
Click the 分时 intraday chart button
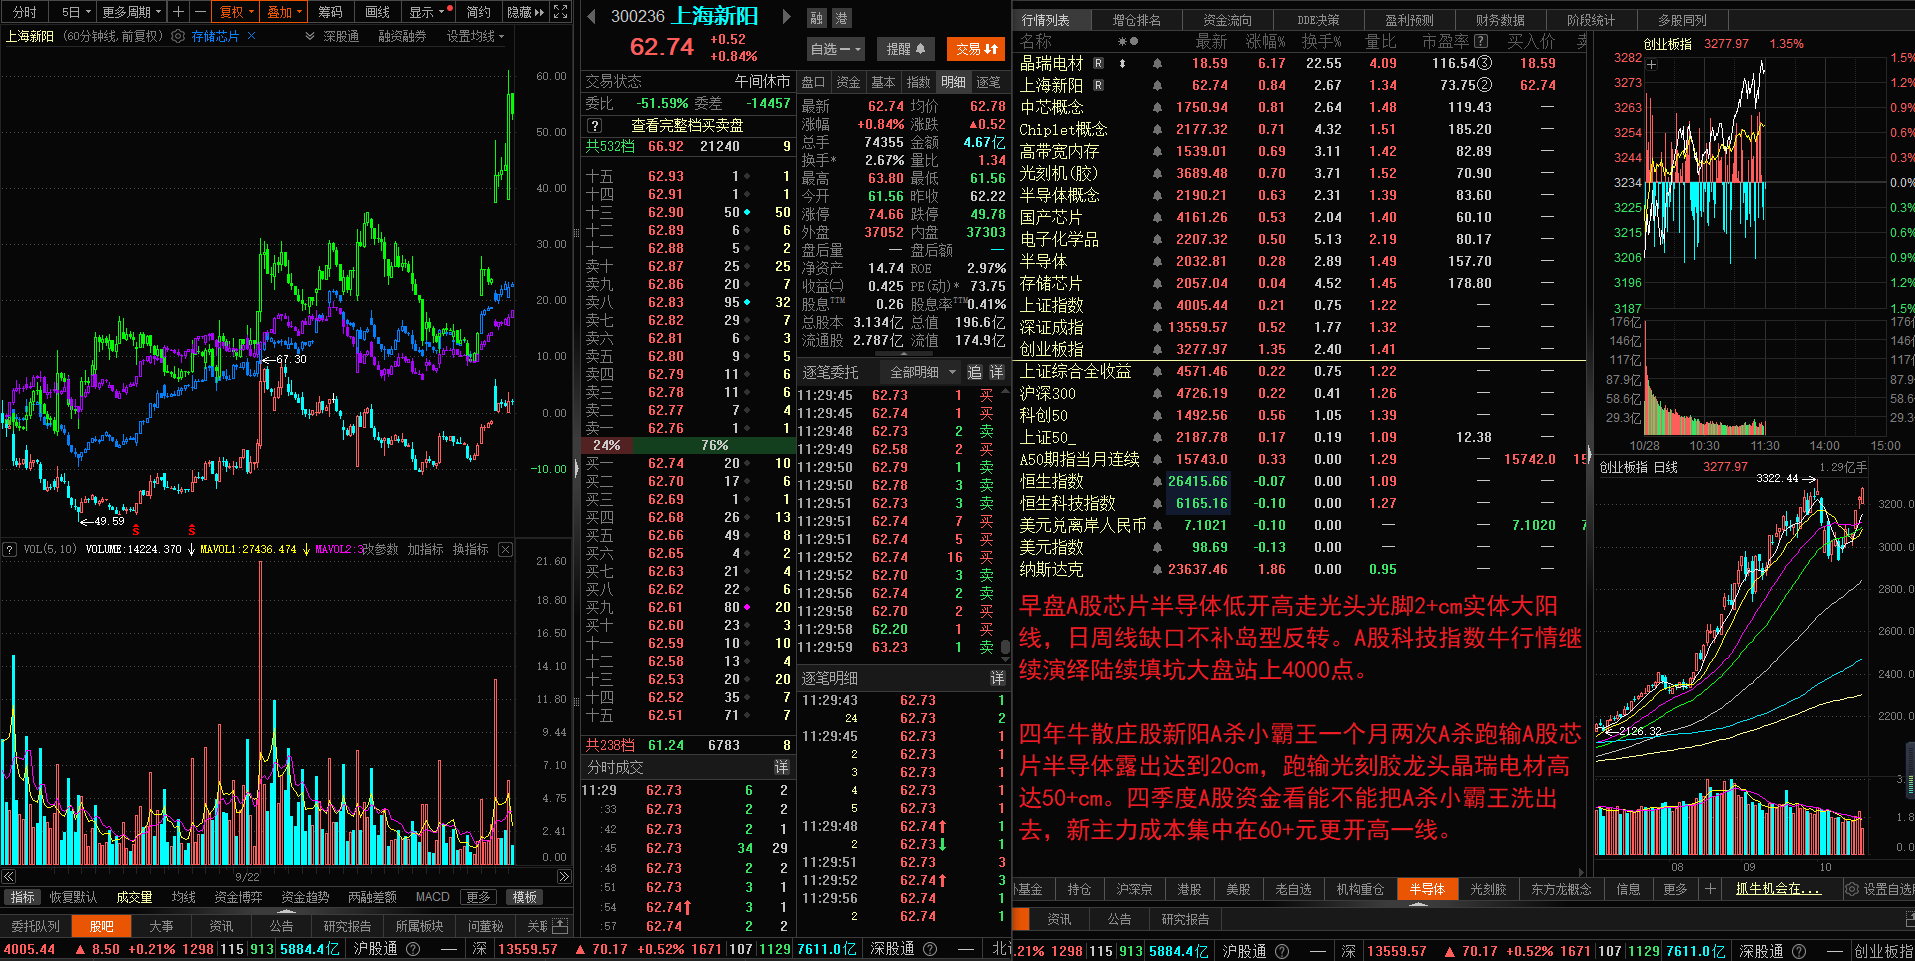(x=25, y=12)
